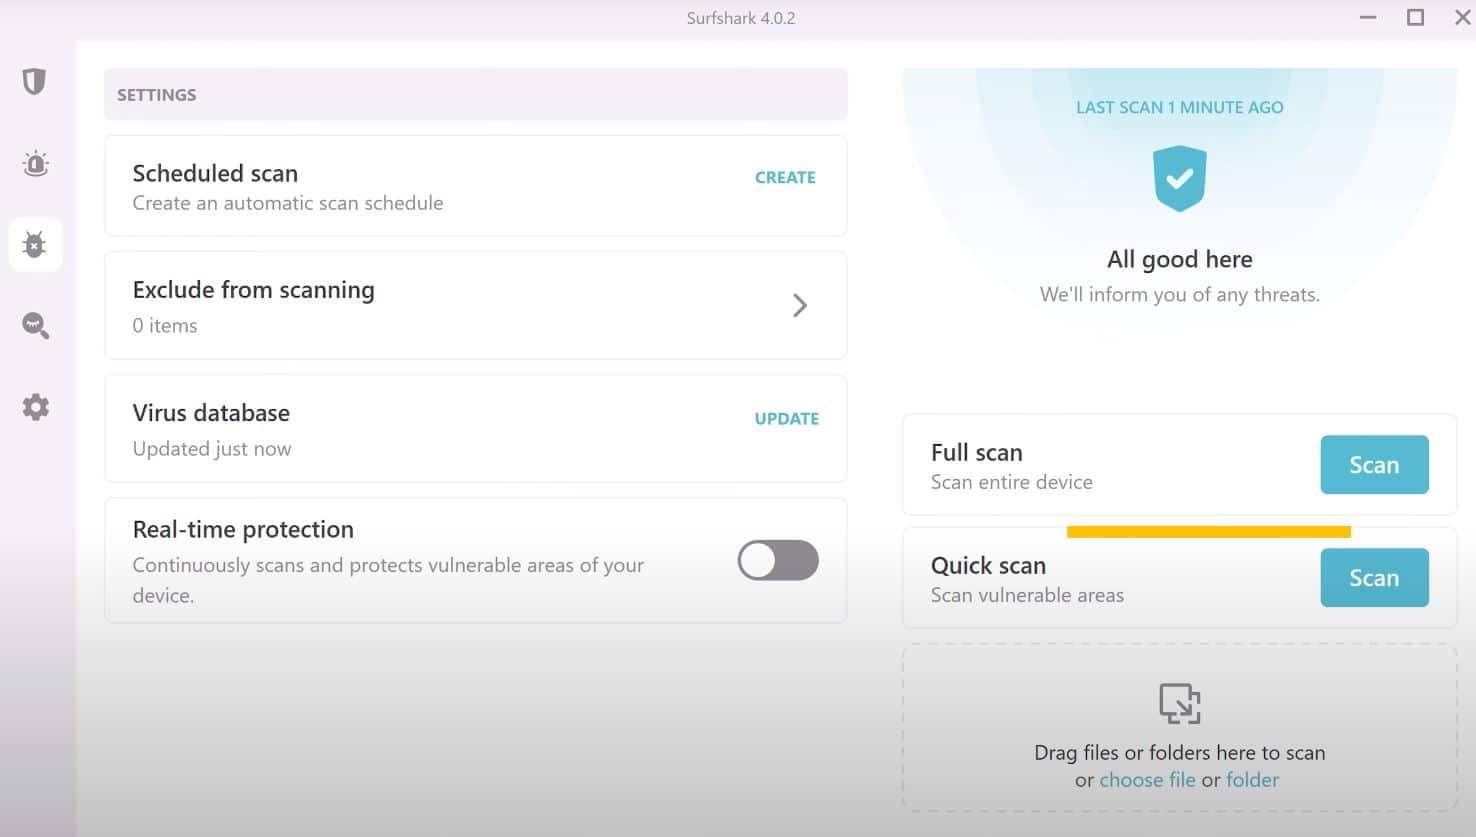Click CREATE for Scheduled scan
The height and width of the screenshot is (837, 1476).
(x=785, y=177)
